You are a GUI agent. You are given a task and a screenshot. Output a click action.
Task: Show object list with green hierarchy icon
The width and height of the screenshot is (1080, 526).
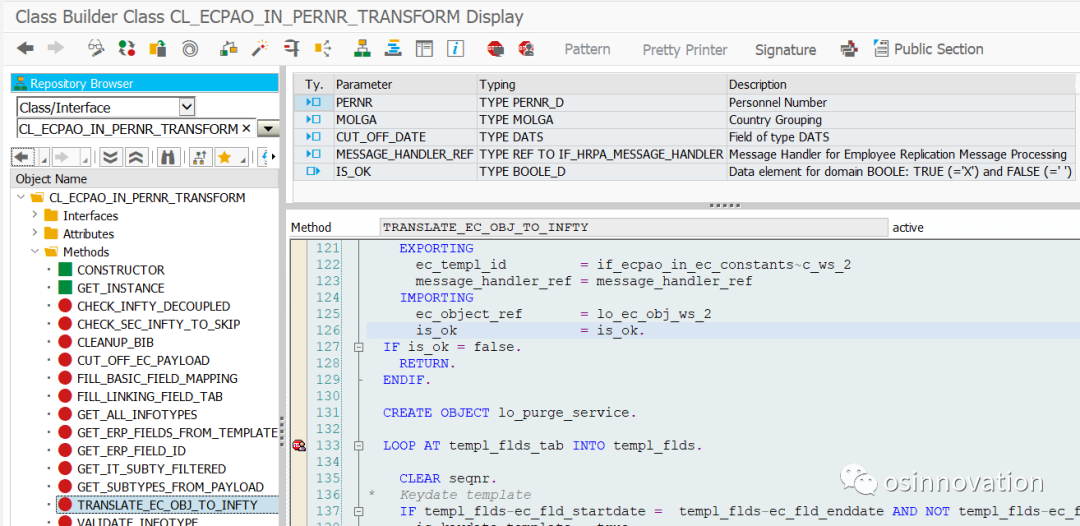coord(362,48)
